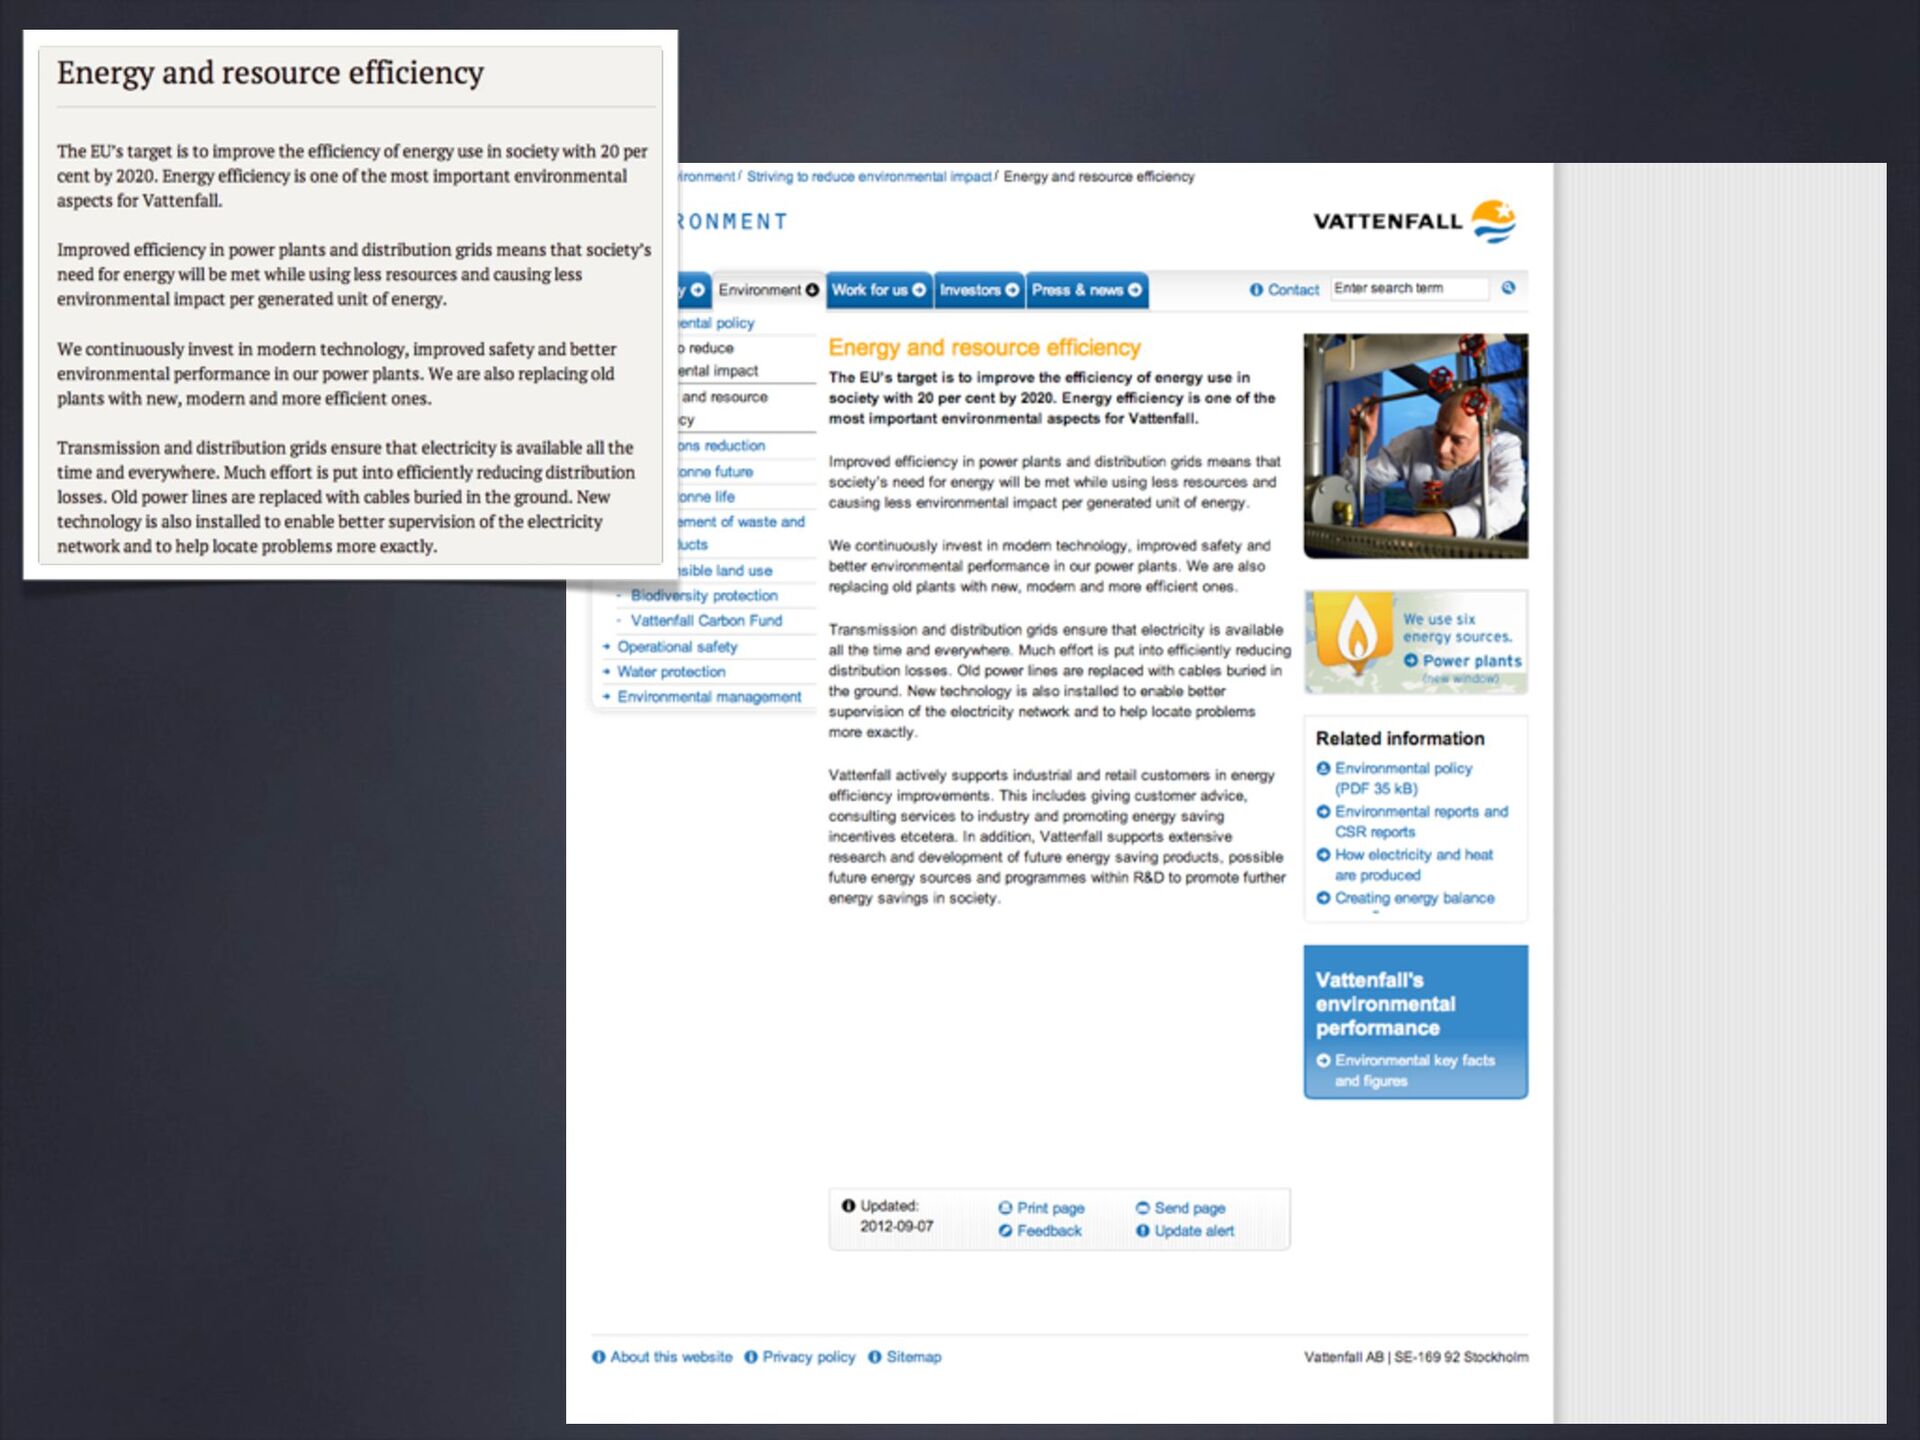Click arrow icon beside Environmental key facts
1920x1440 pixels.
pos(1323,1060)
